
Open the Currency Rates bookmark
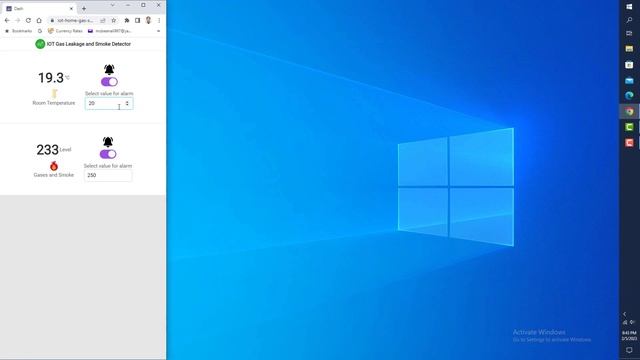click(x=65, y=31)
